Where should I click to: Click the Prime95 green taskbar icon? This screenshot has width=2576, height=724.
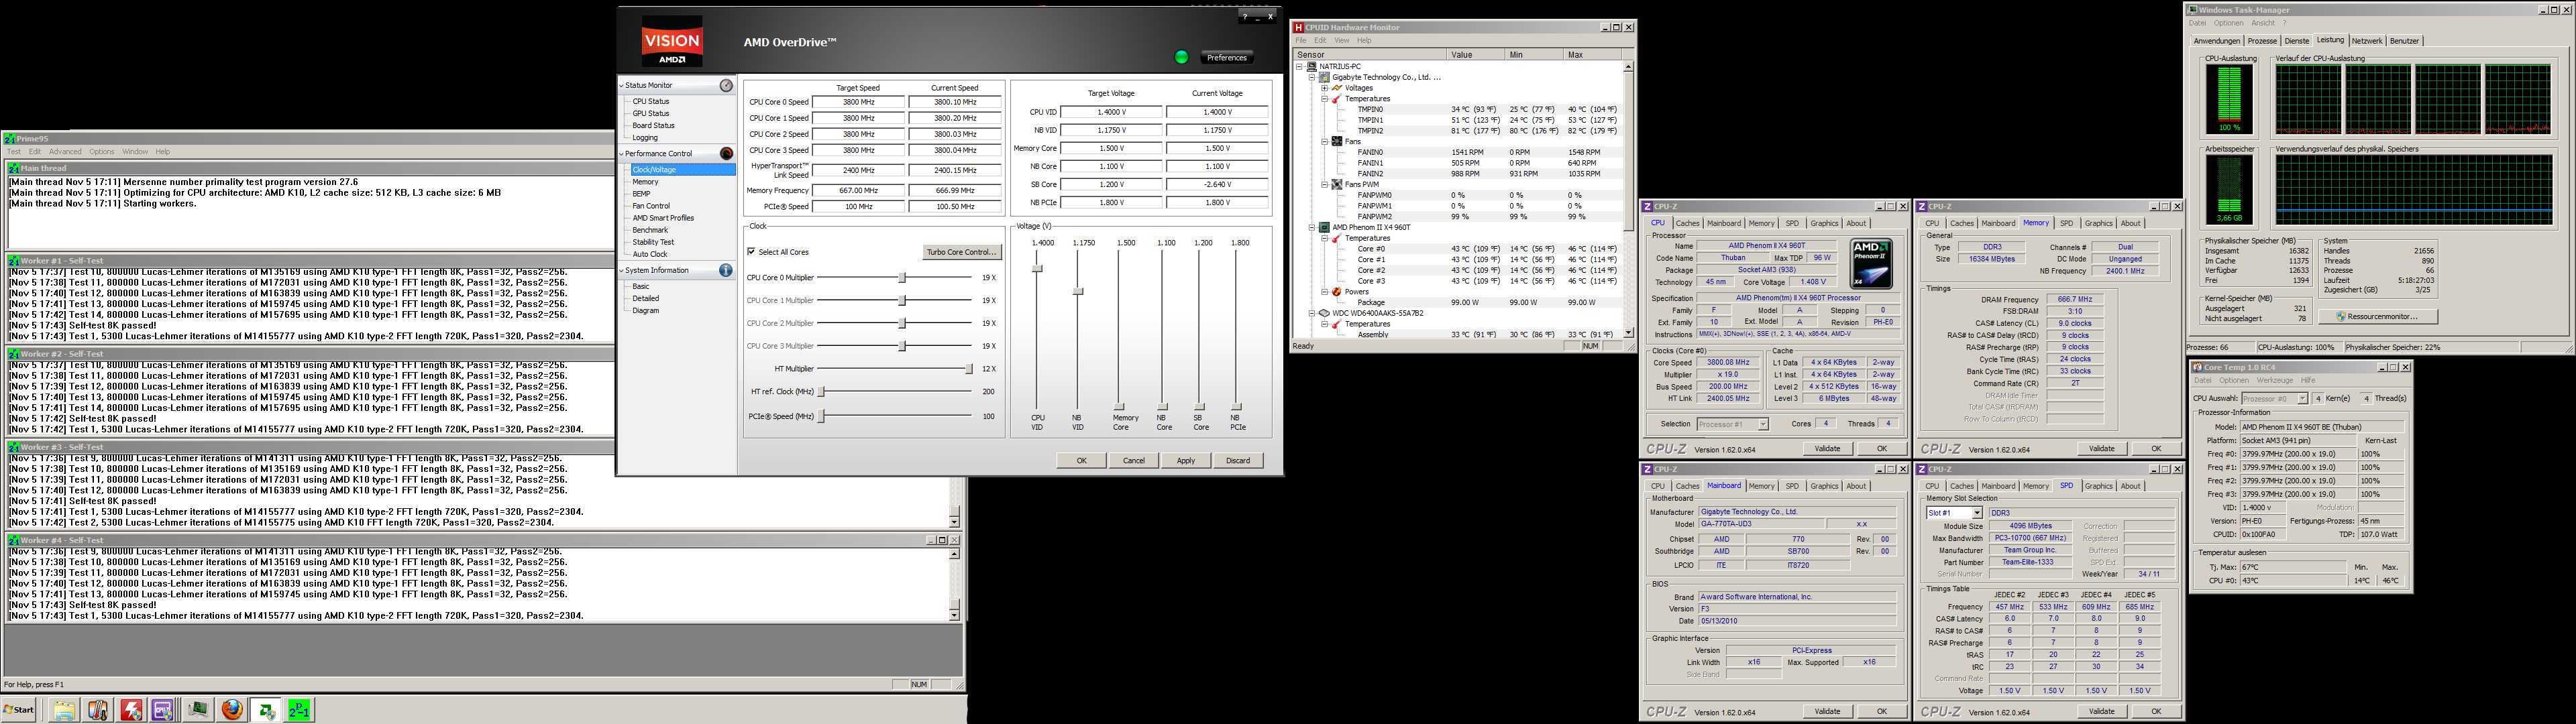click(299, 710)
